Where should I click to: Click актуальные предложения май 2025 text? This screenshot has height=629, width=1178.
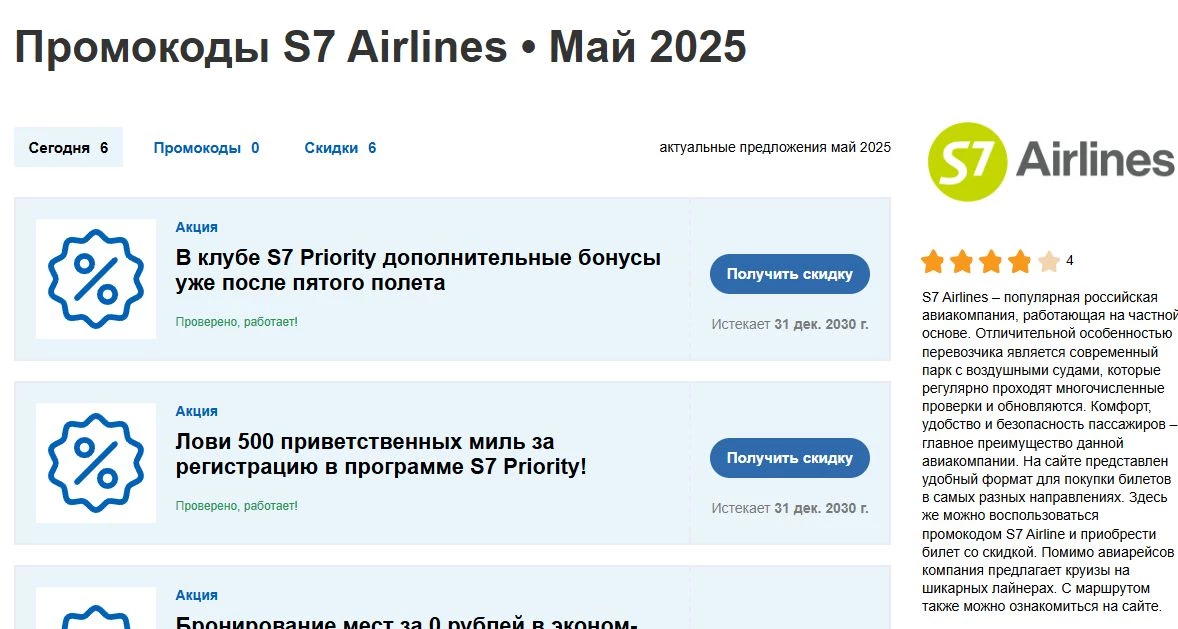[775, 147]
